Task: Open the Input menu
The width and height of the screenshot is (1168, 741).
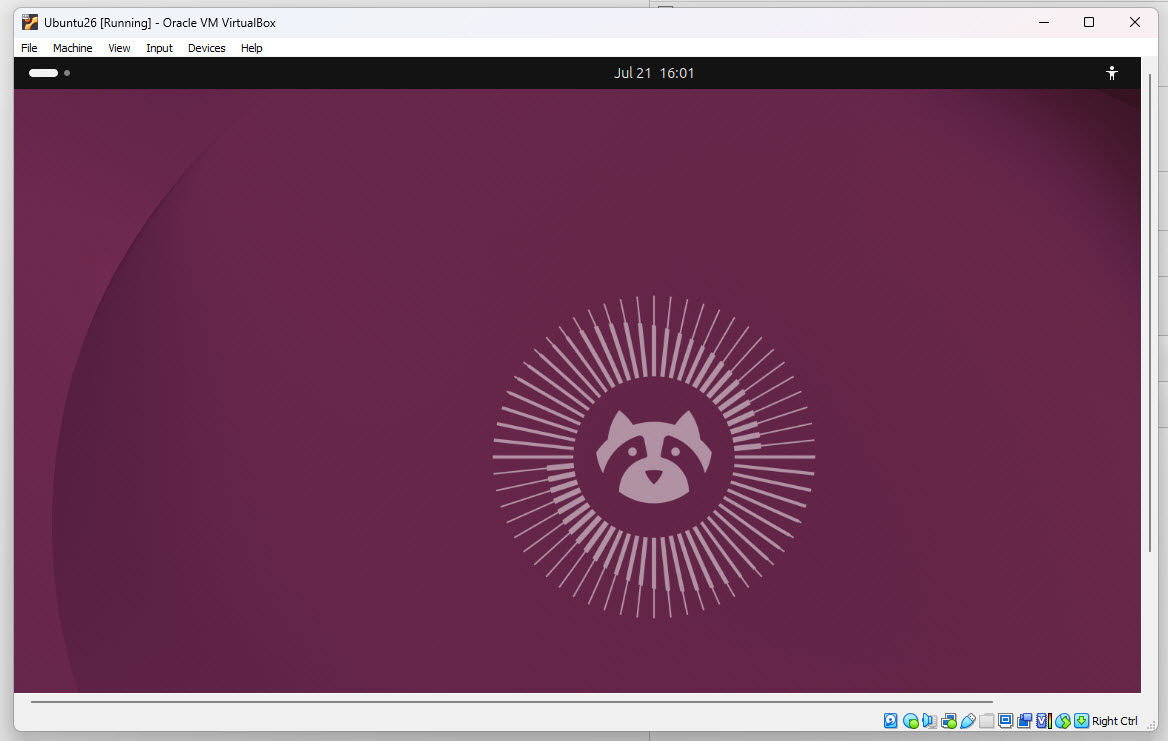Action: click(159, 48)
